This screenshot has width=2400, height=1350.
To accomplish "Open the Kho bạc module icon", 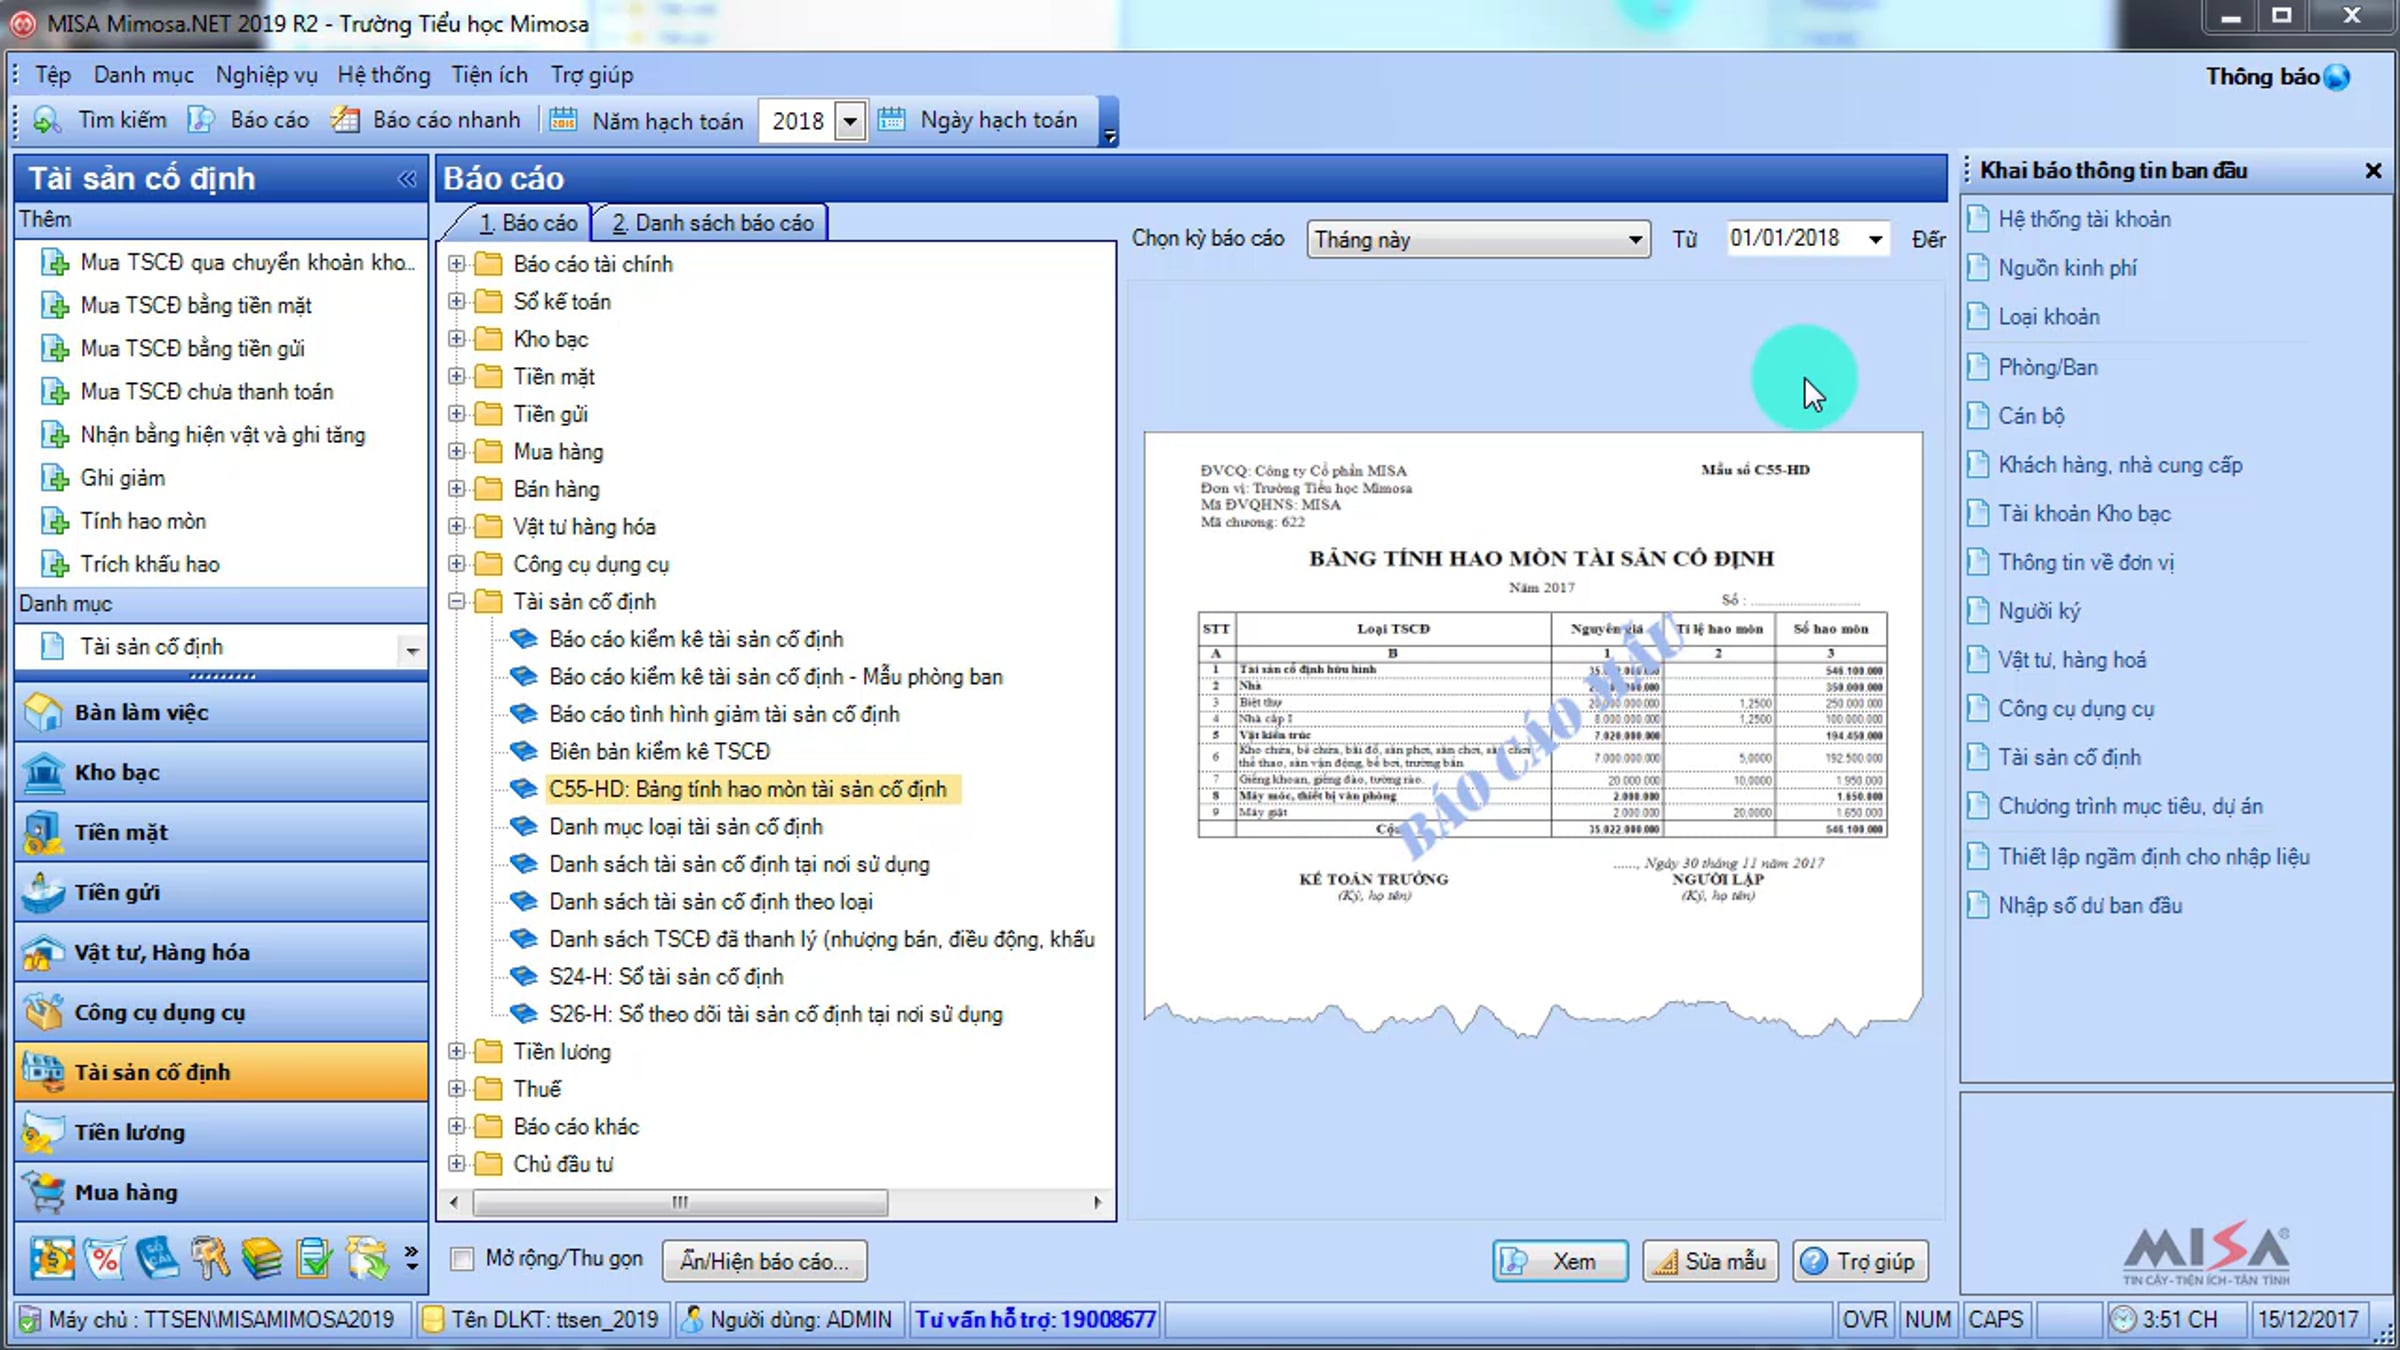I will point(43,772).
